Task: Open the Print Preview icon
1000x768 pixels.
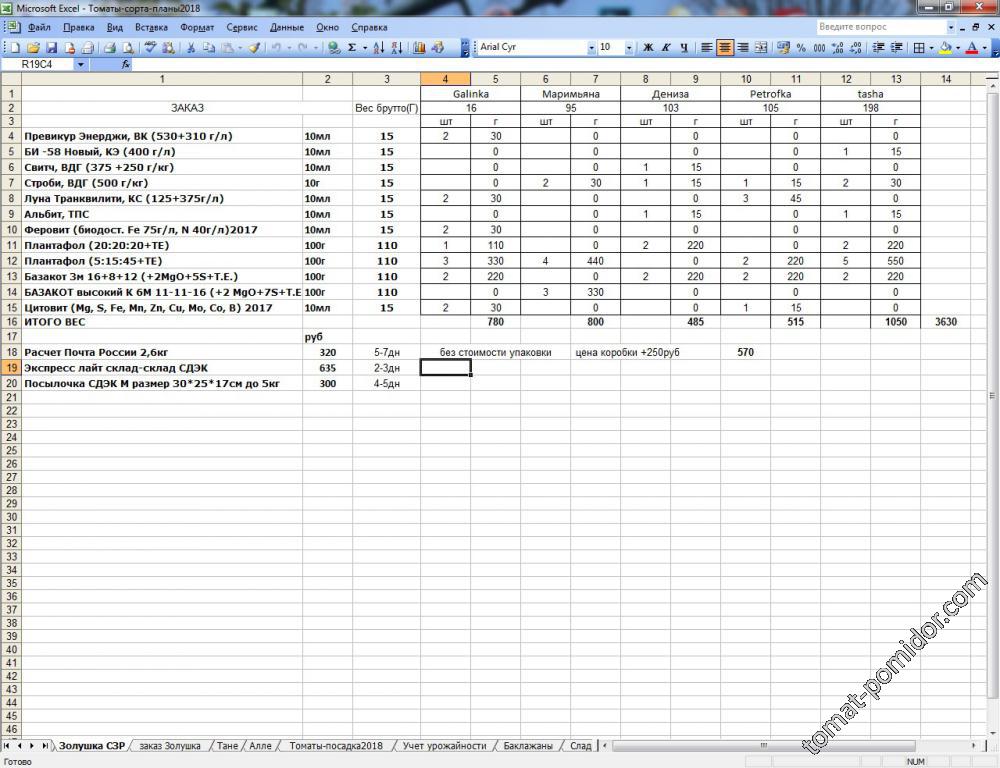Action: tap(128, 47)
